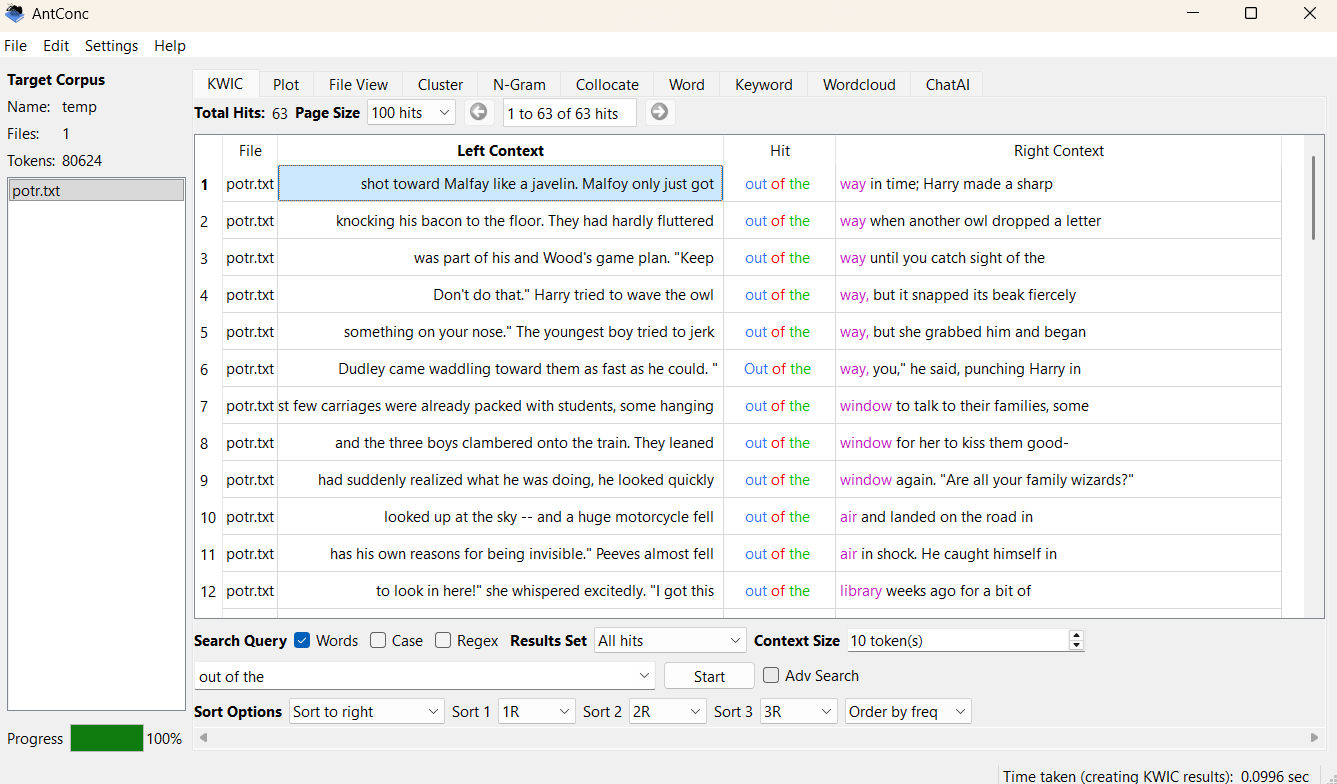Click the next page arrow icon
The height and width of the screenshot is (784, 1337).
coord(659,113)
